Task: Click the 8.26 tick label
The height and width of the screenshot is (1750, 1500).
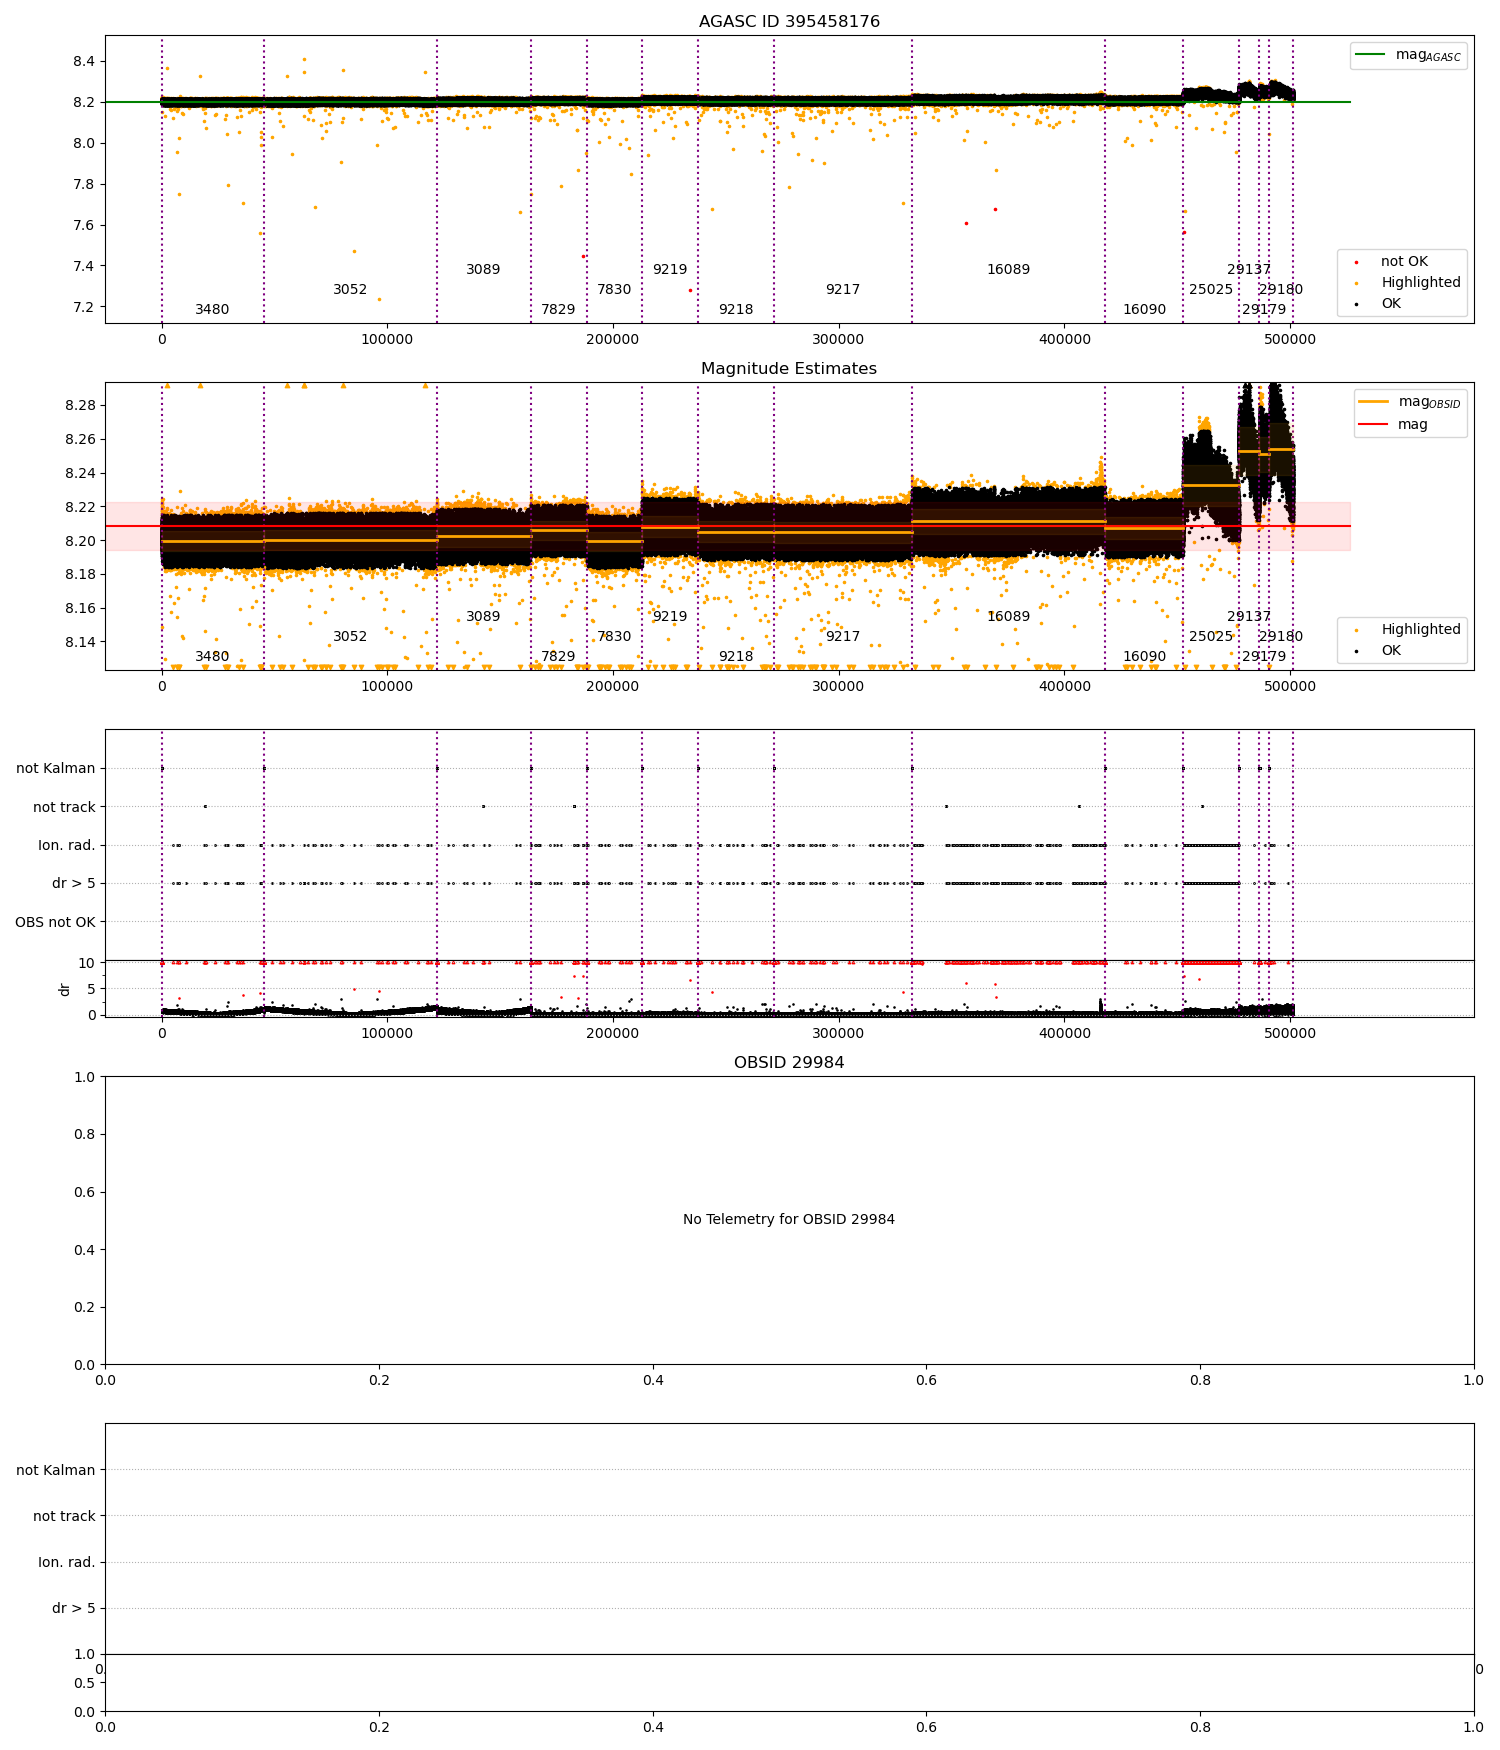Action: (80, 440)
